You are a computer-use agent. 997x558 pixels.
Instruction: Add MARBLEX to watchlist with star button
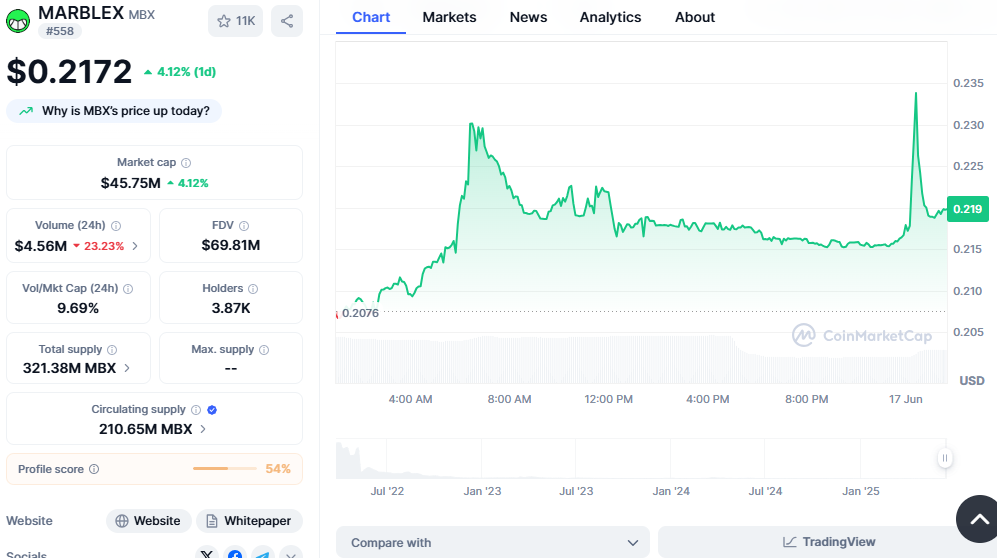click(235, 21)
